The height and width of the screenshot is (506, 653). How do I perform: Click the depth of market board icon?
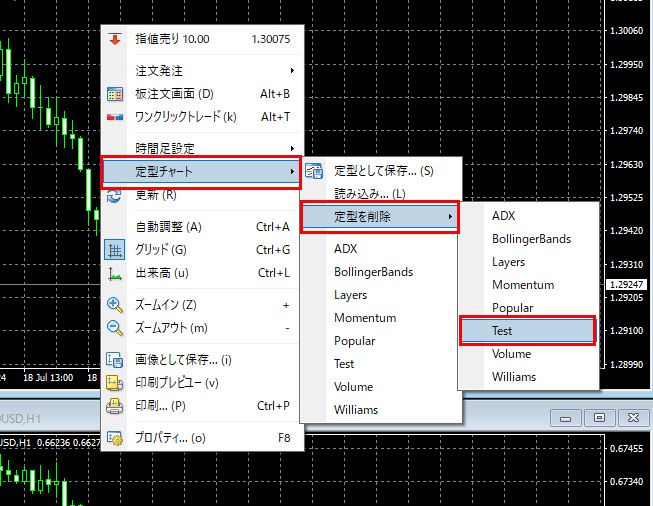coord(115,94)
